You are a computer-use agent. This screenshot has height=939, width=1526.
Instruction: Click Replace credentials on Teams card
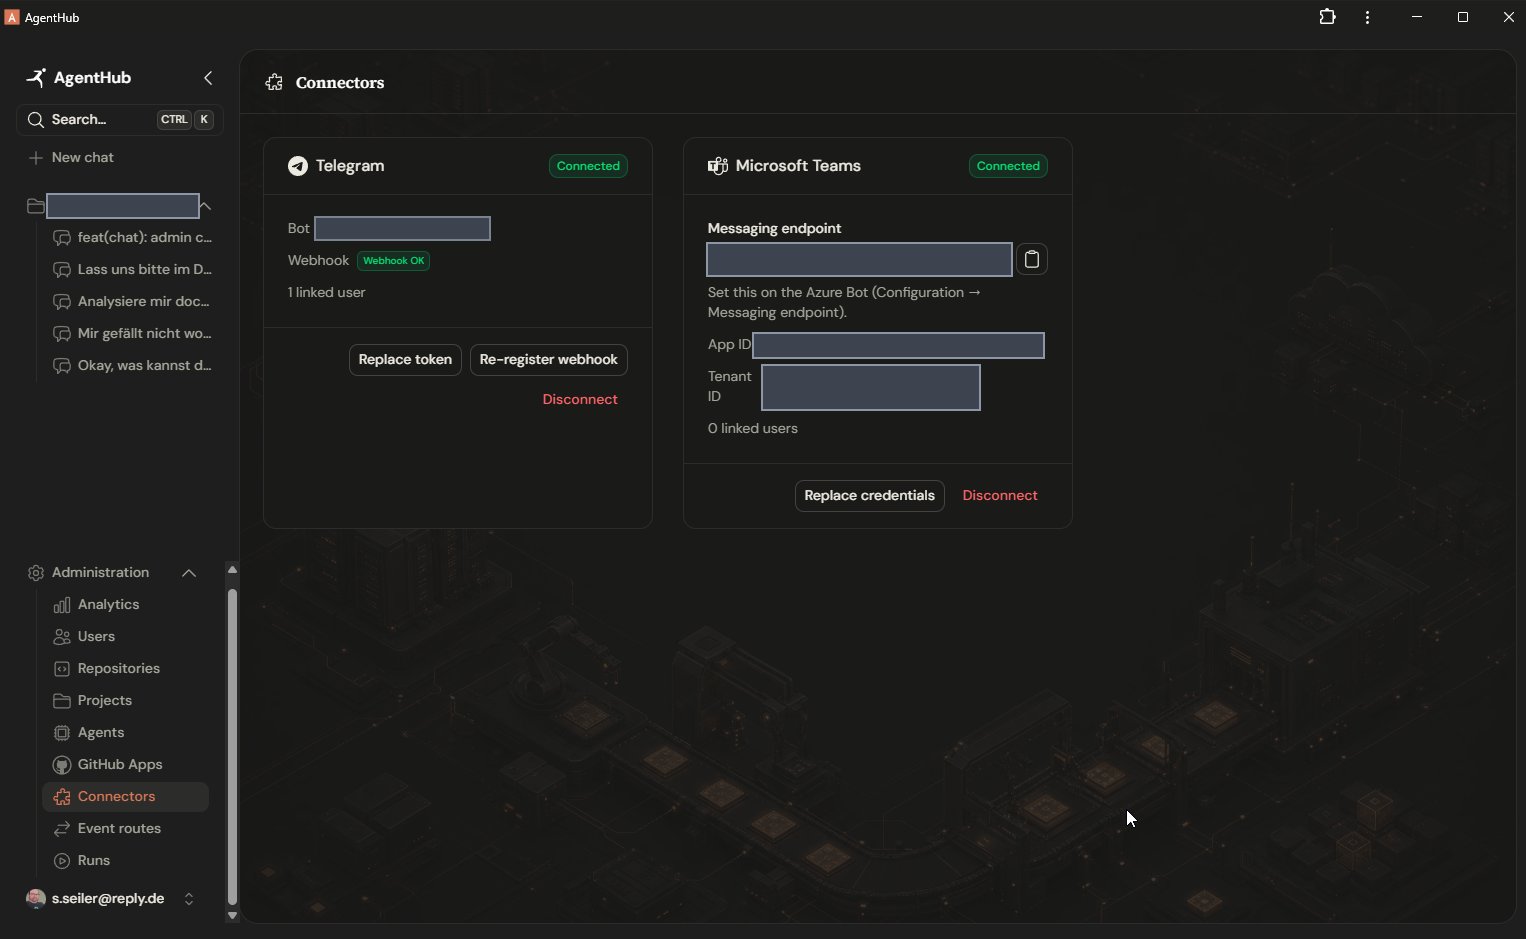(x=869, y=496)
